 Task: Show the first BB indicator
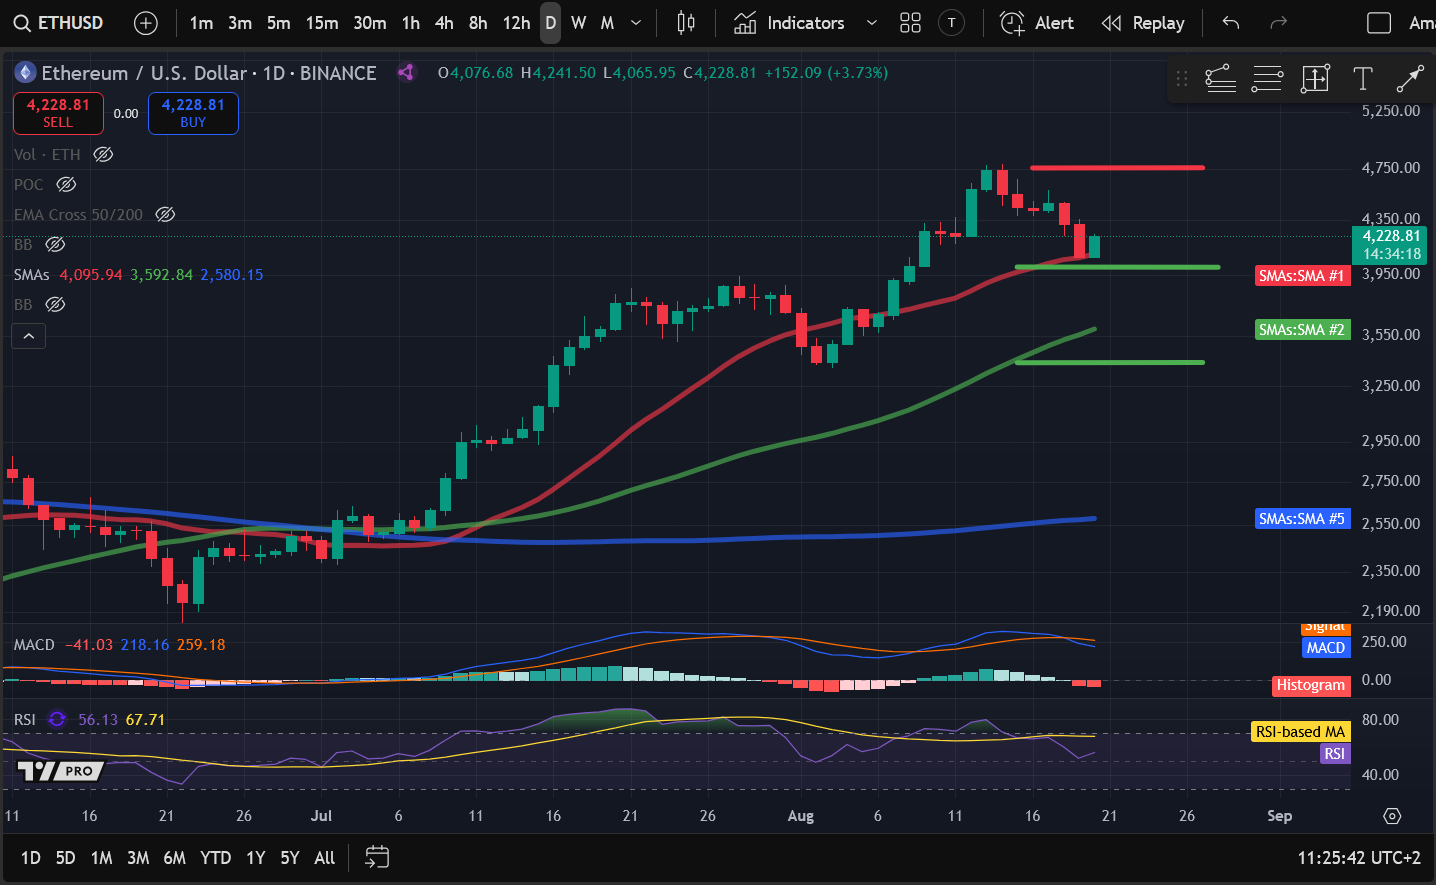[x=55, y=244]
